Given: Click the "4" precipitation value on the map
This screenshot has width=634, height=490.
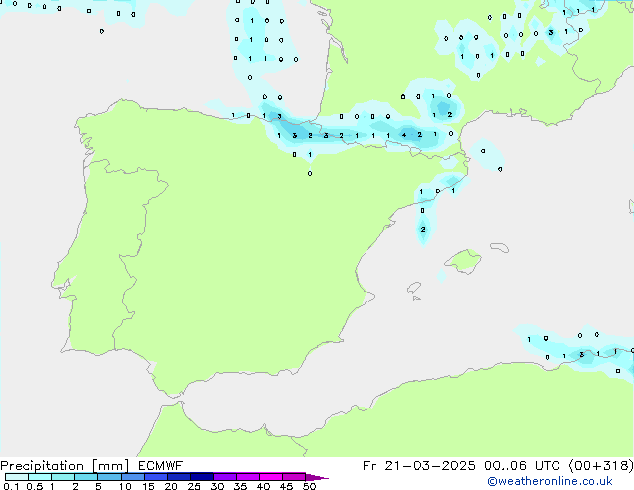Looking at the screenshot, I should coord(404,135).
